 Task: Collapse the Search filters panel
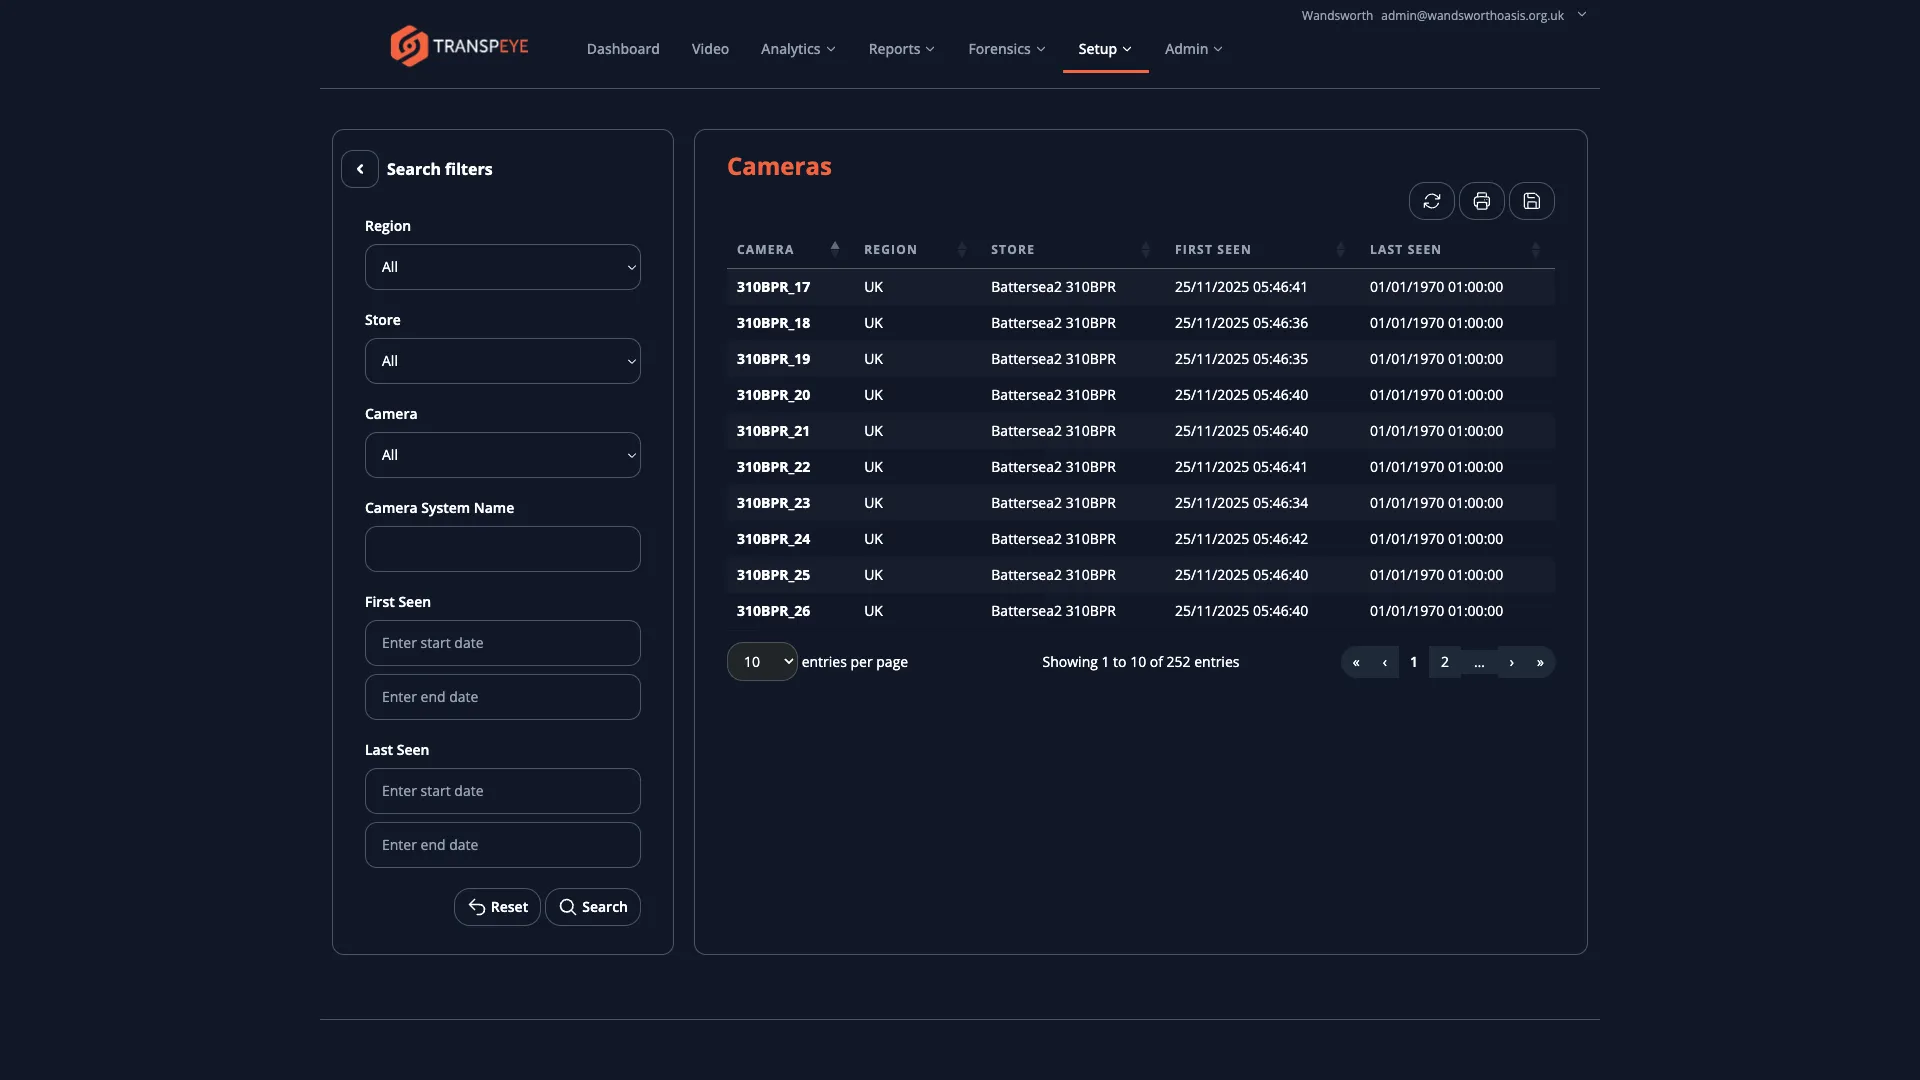tap(360, 168)
